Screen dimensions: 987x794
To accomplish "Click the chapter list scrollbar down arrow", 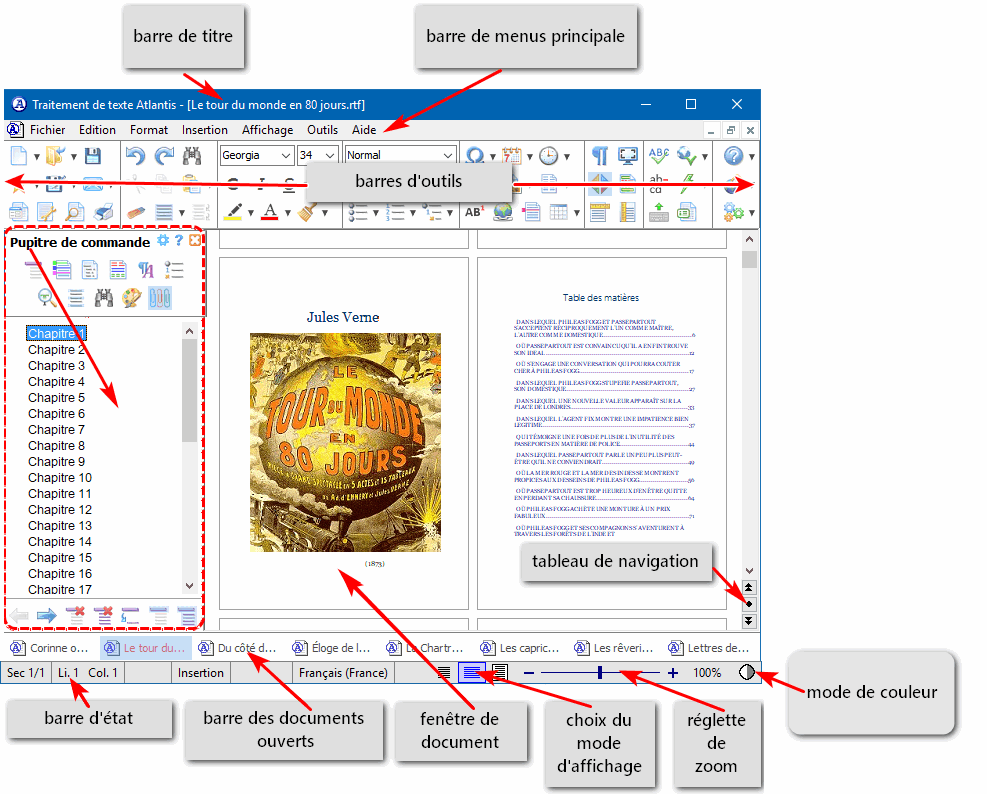I will coord(189,586).
